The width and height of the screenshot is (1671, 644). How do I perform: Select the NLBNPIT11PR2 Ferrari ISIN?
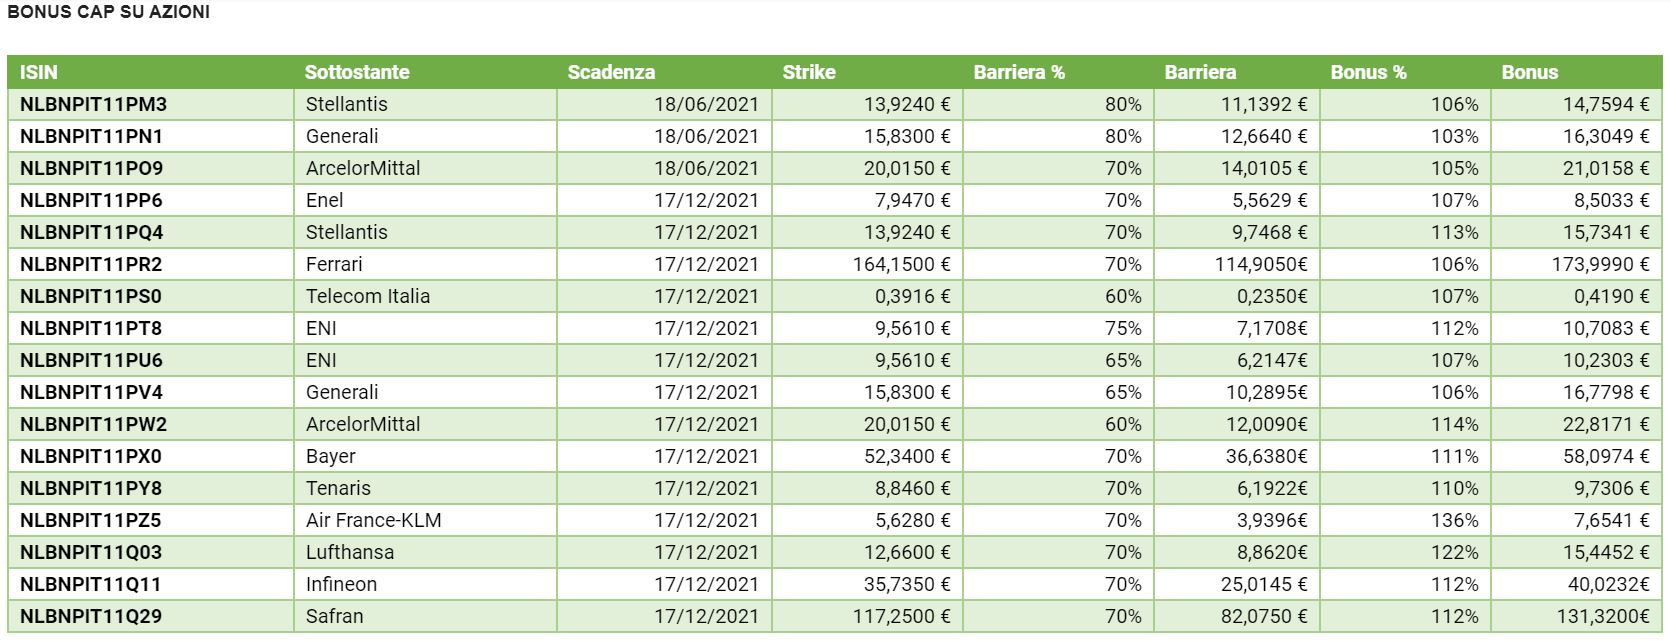[91, 264]
